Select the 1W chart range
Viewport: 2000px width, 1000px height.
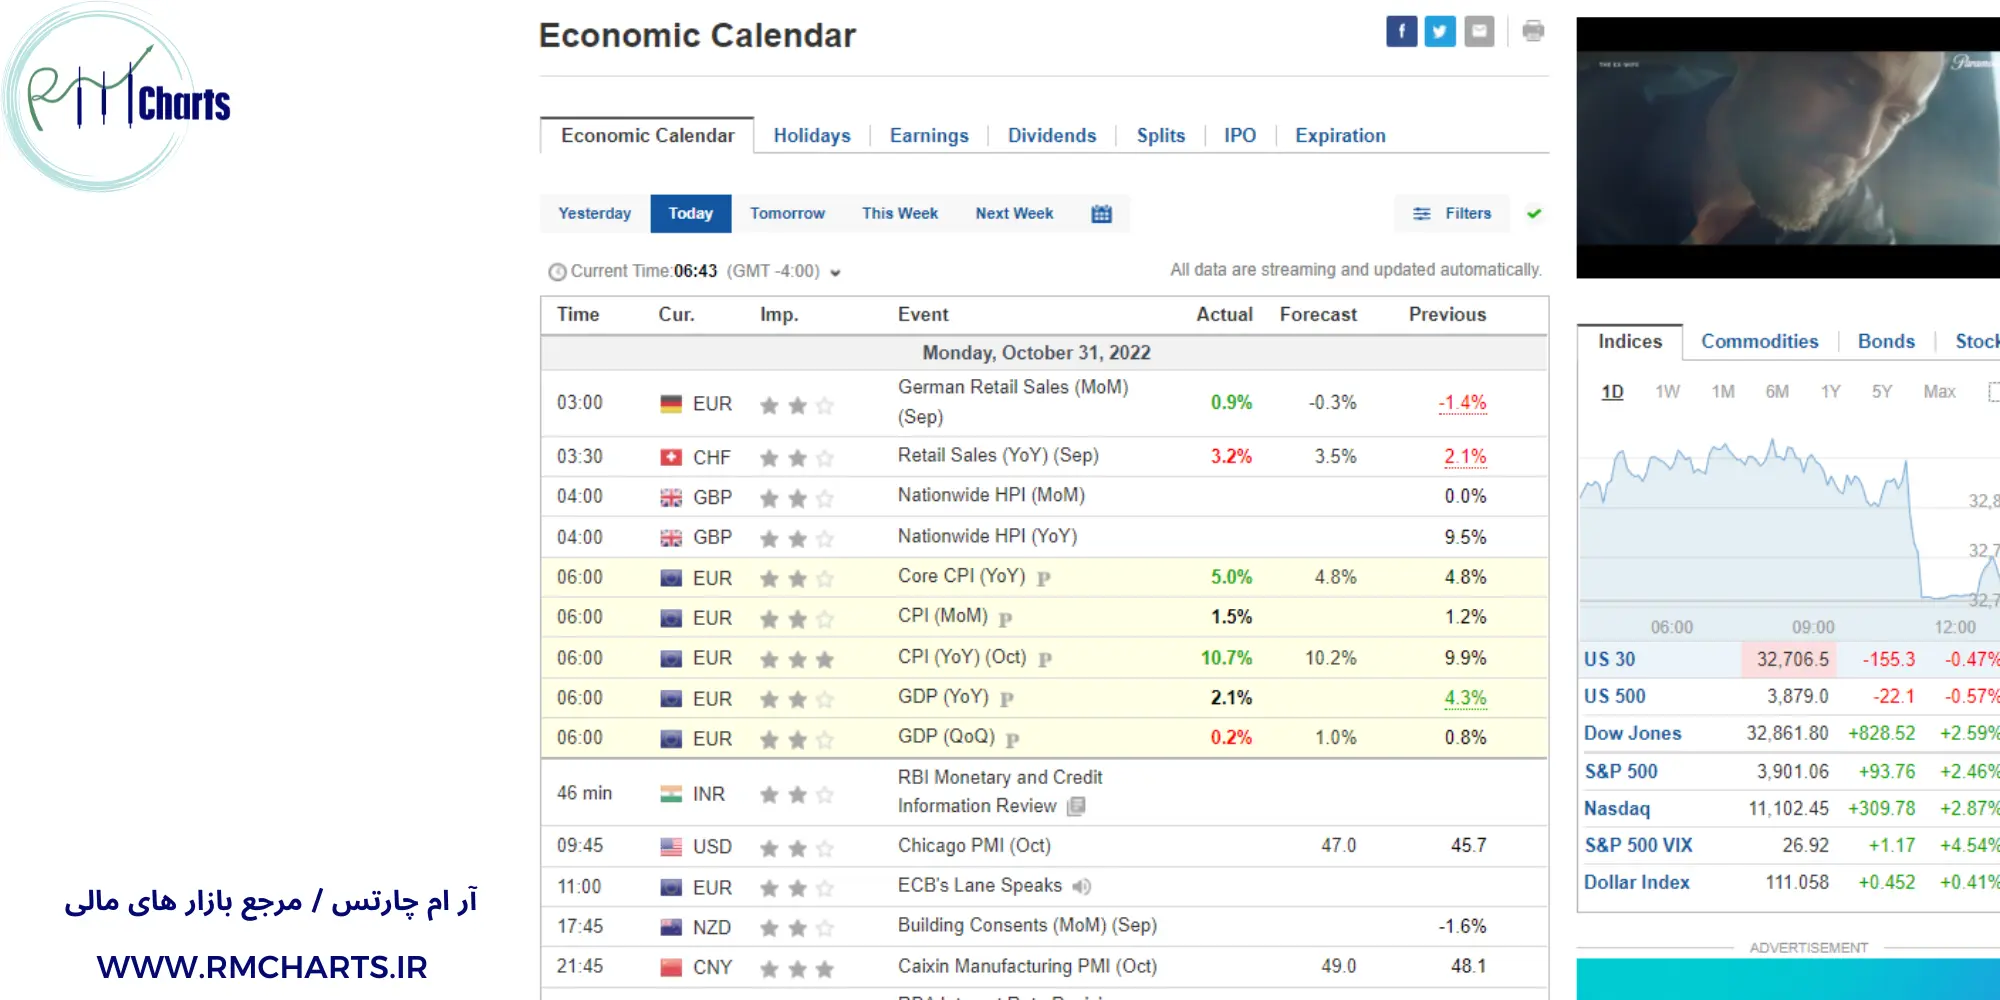pyautogui.click(x=1667, y=392)
